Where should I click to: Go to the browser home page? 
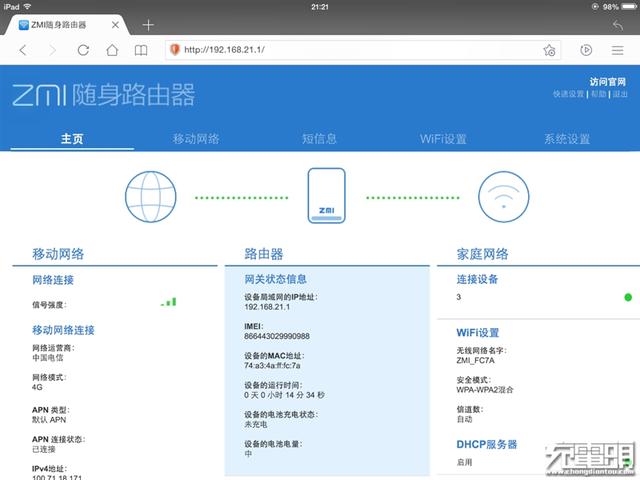pos(112,49)
